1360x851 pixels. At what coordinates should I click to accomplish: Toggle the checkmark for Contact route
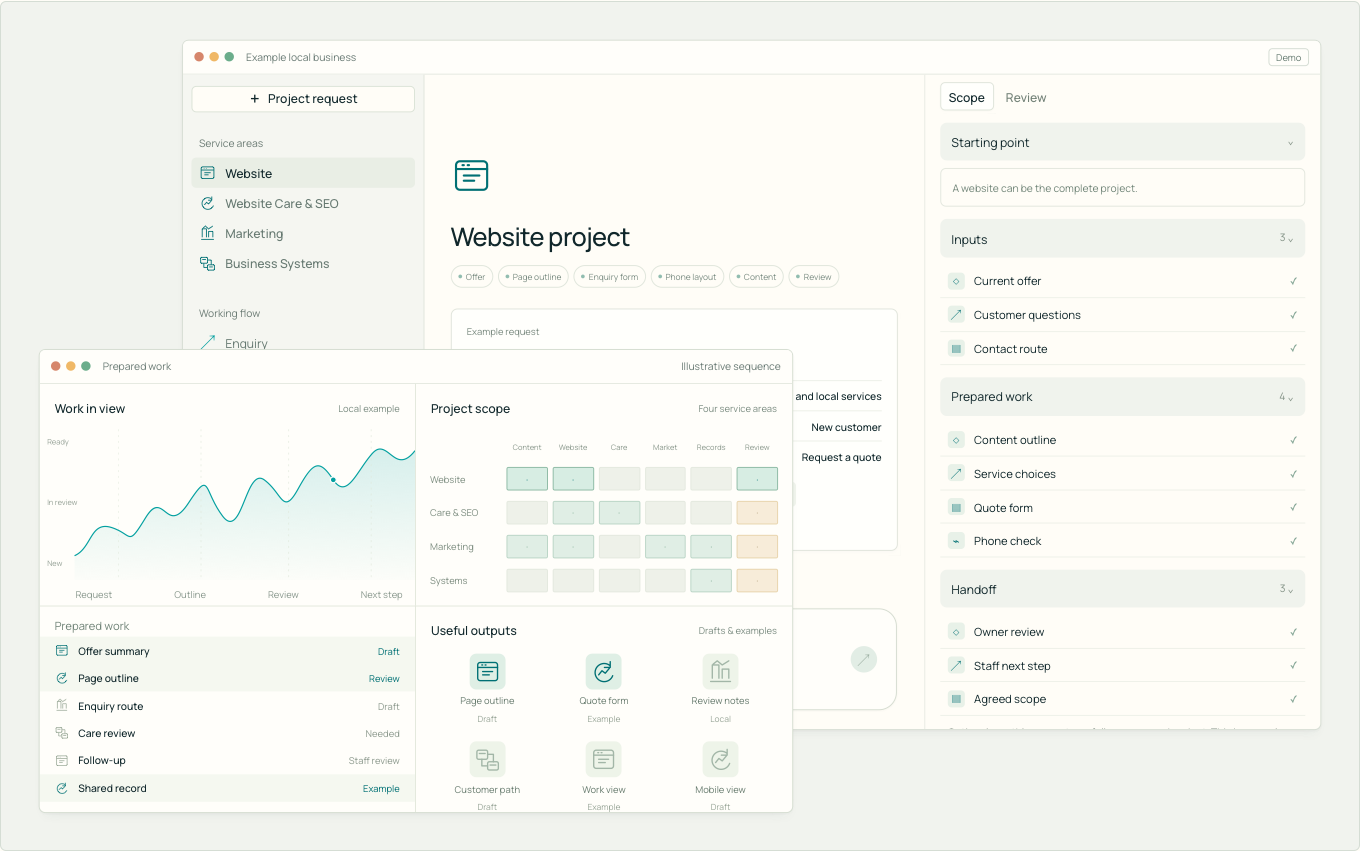click(1293, 349)
